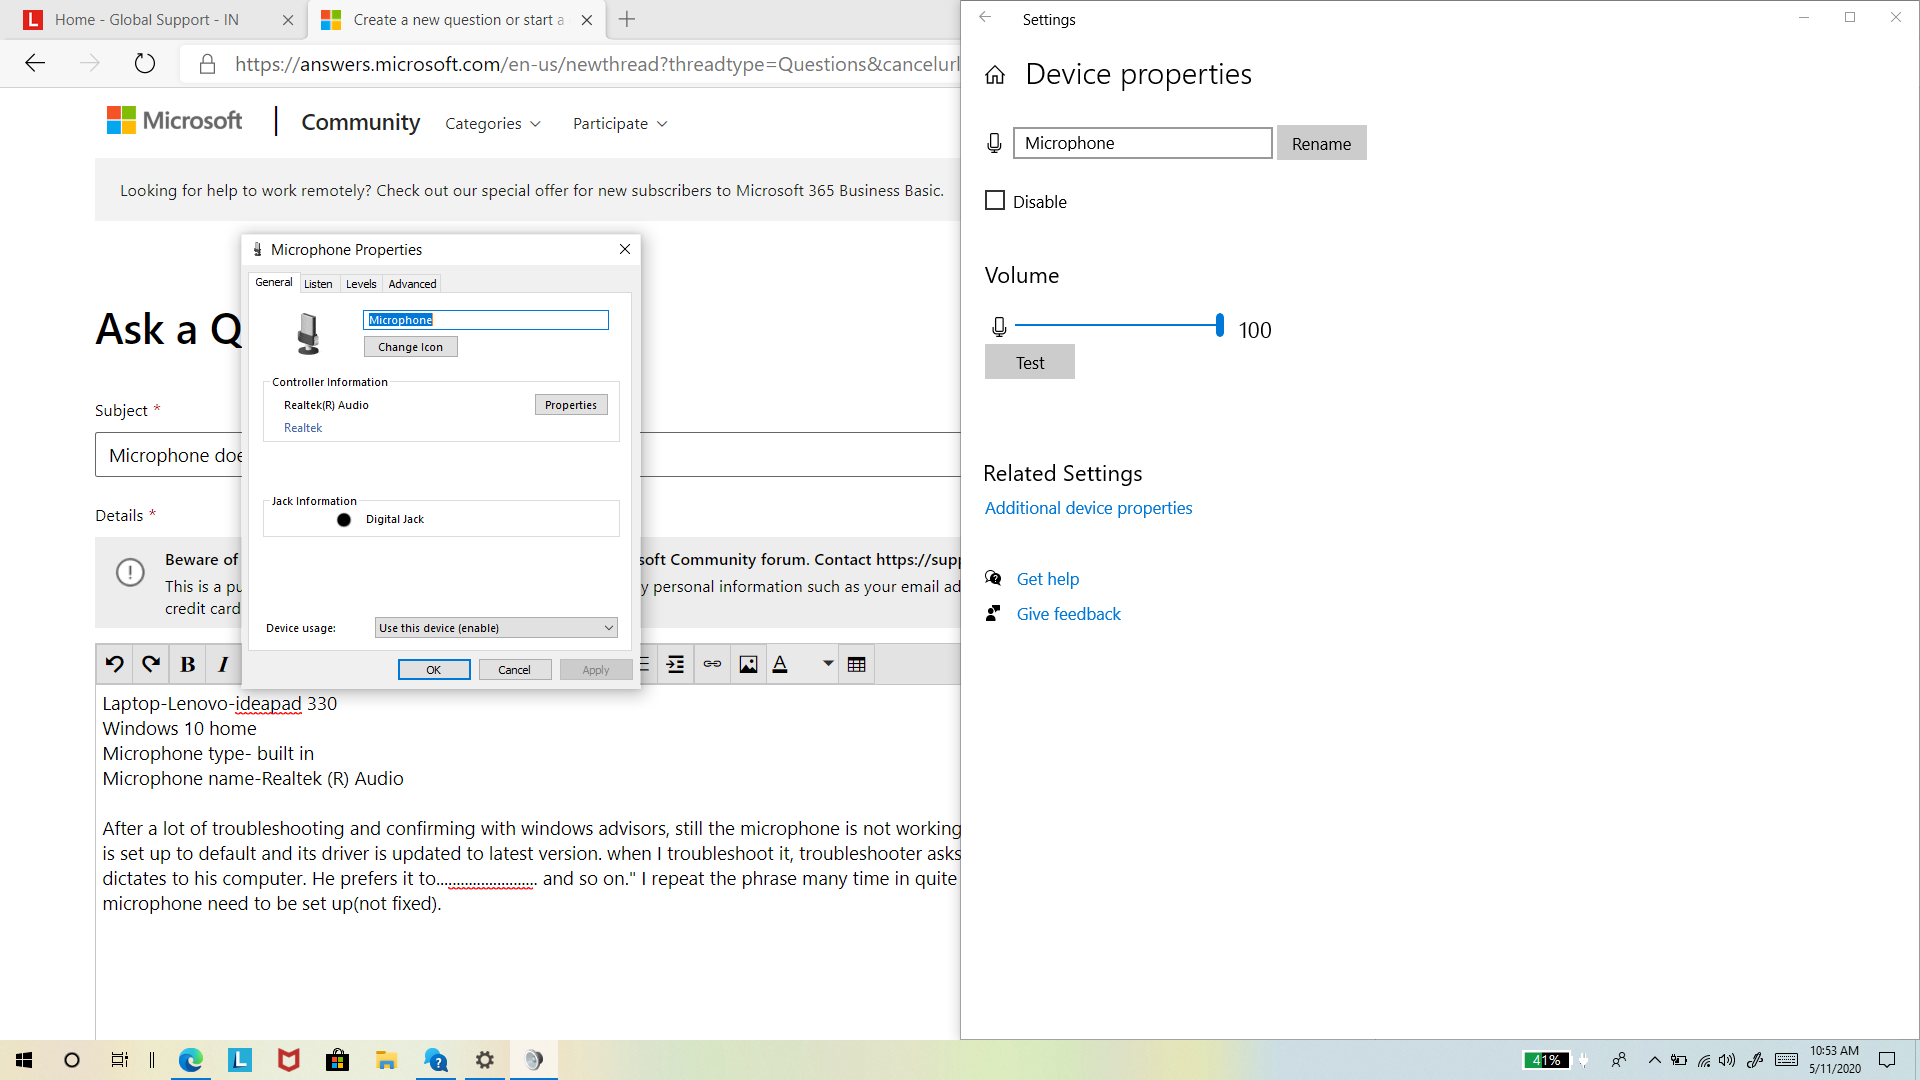Open Get Help app from taskbar
The width and height of the screenshot is (1920, 1080).
pyautogui.click(x=436, y=1060)
